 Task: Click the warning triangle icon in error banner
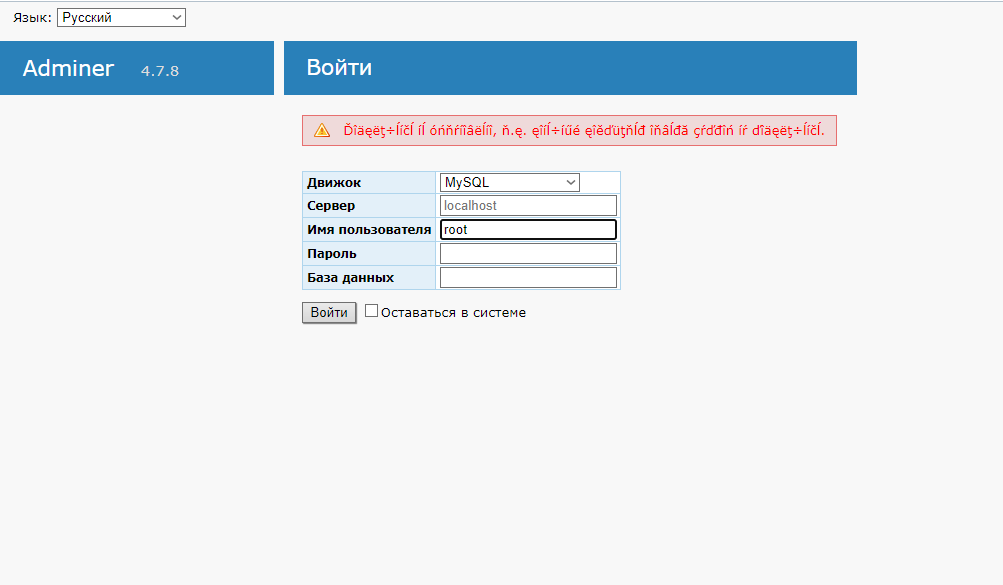(x=322, y=131)
